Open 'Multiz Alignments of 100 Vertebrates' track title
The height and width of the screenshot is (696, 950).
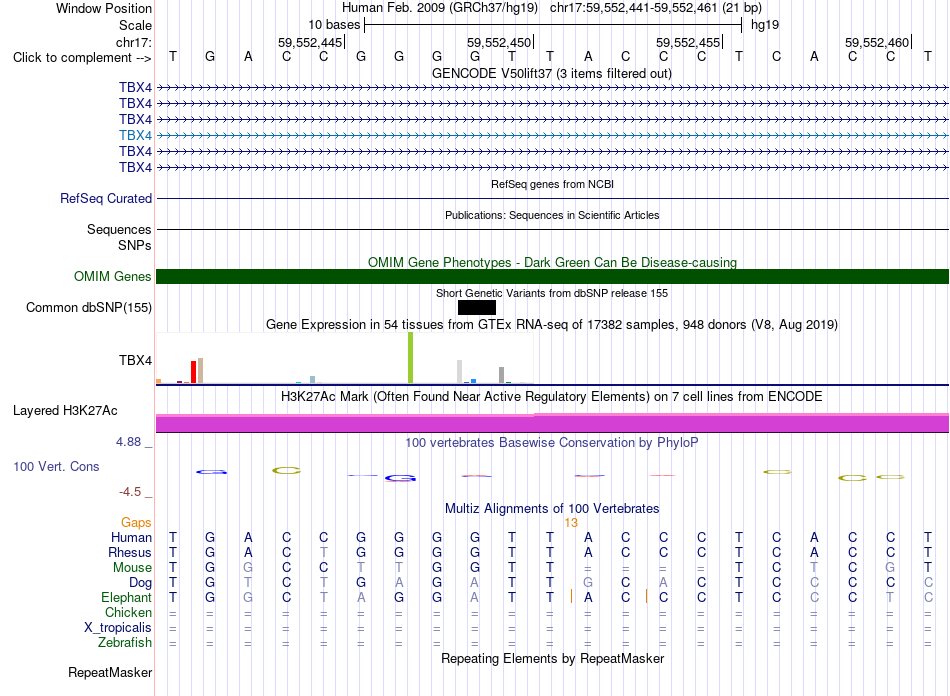click(x=552, y=509)
